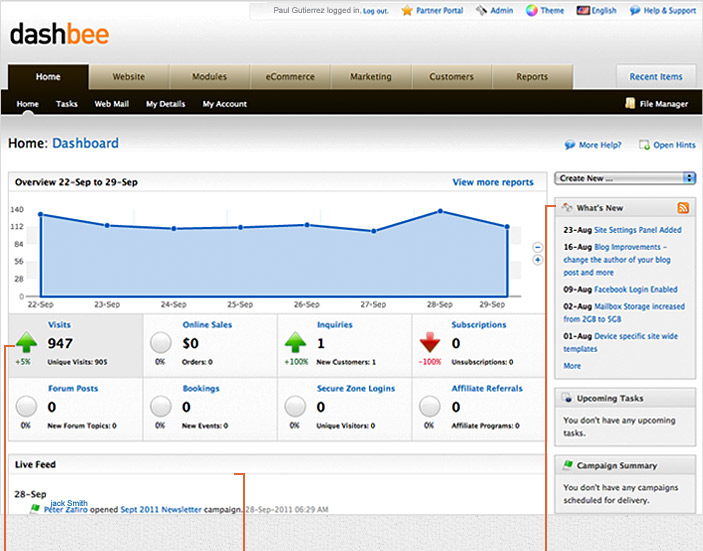Select the Website main tab
This screenshot has height=551, width=703.
click(x=129, y=77)
